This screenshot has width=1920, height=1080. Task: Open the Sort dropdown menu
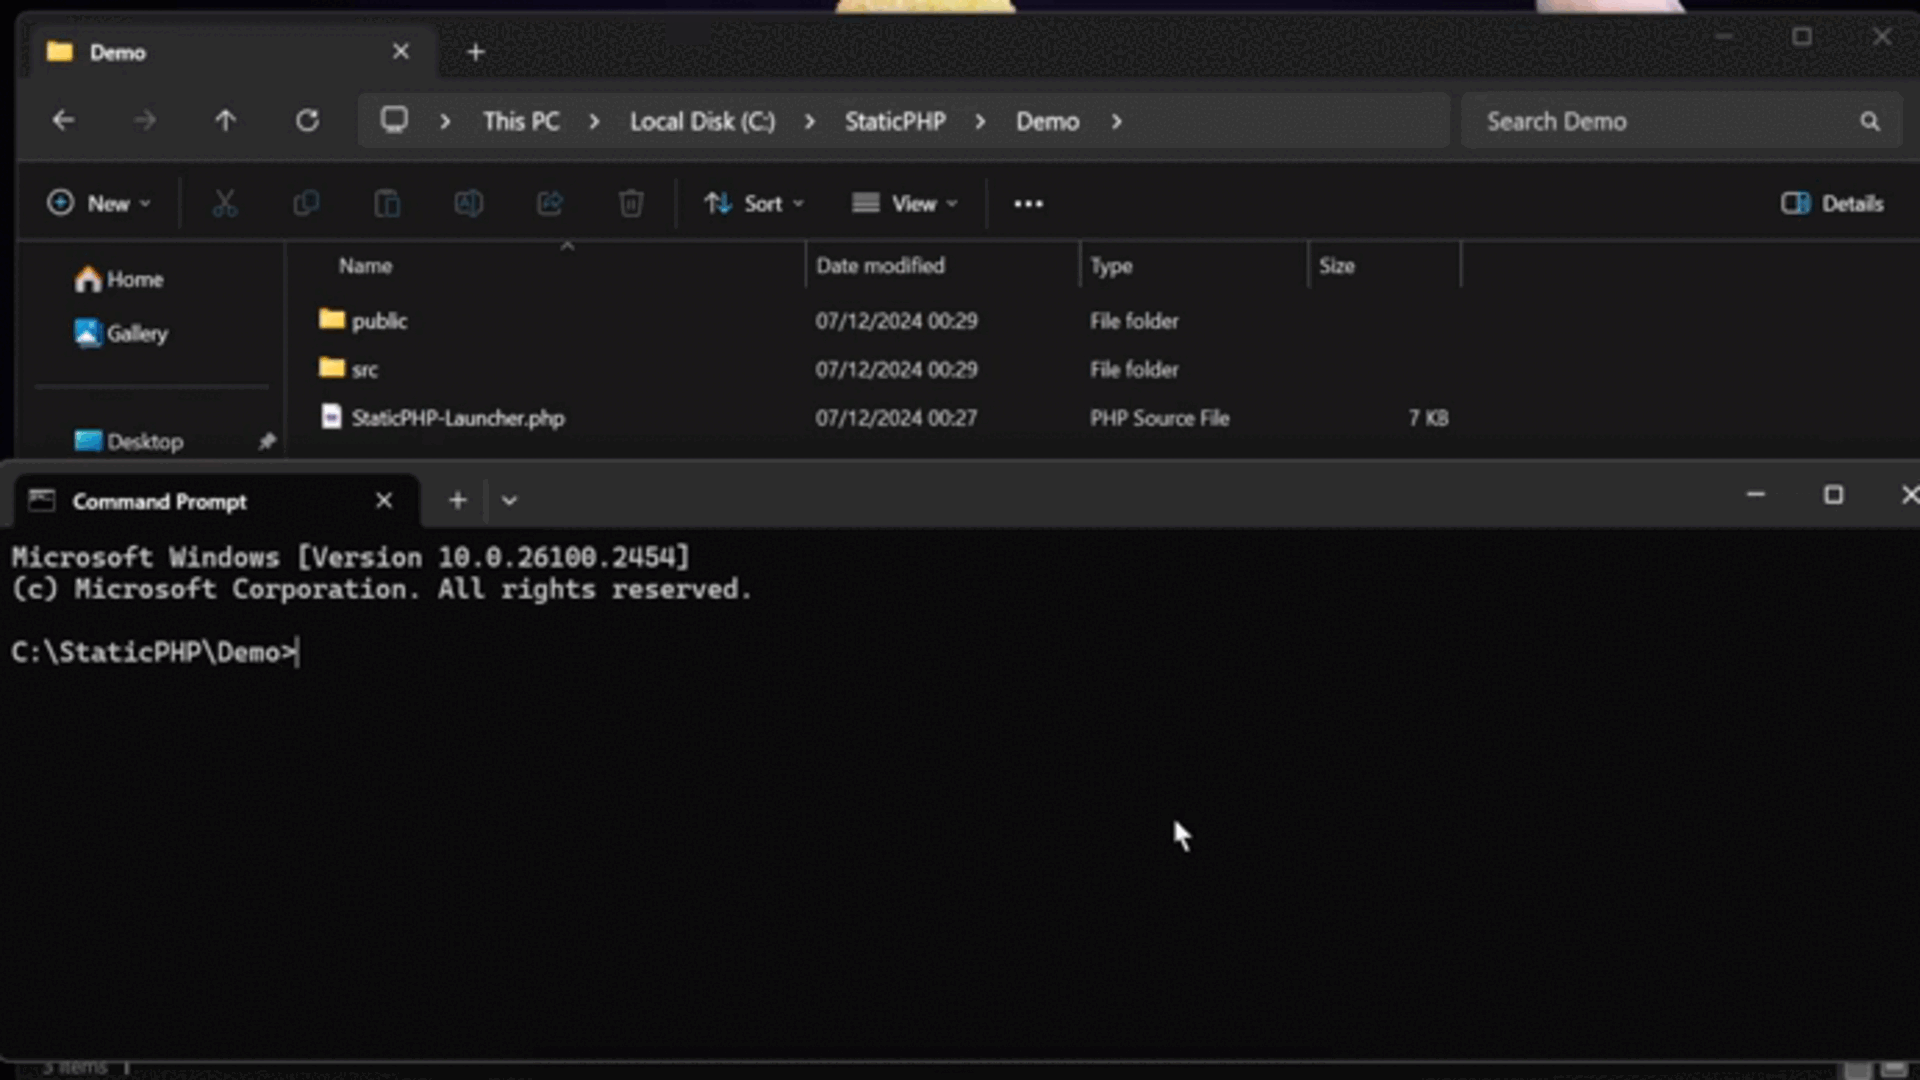(754, 204)
